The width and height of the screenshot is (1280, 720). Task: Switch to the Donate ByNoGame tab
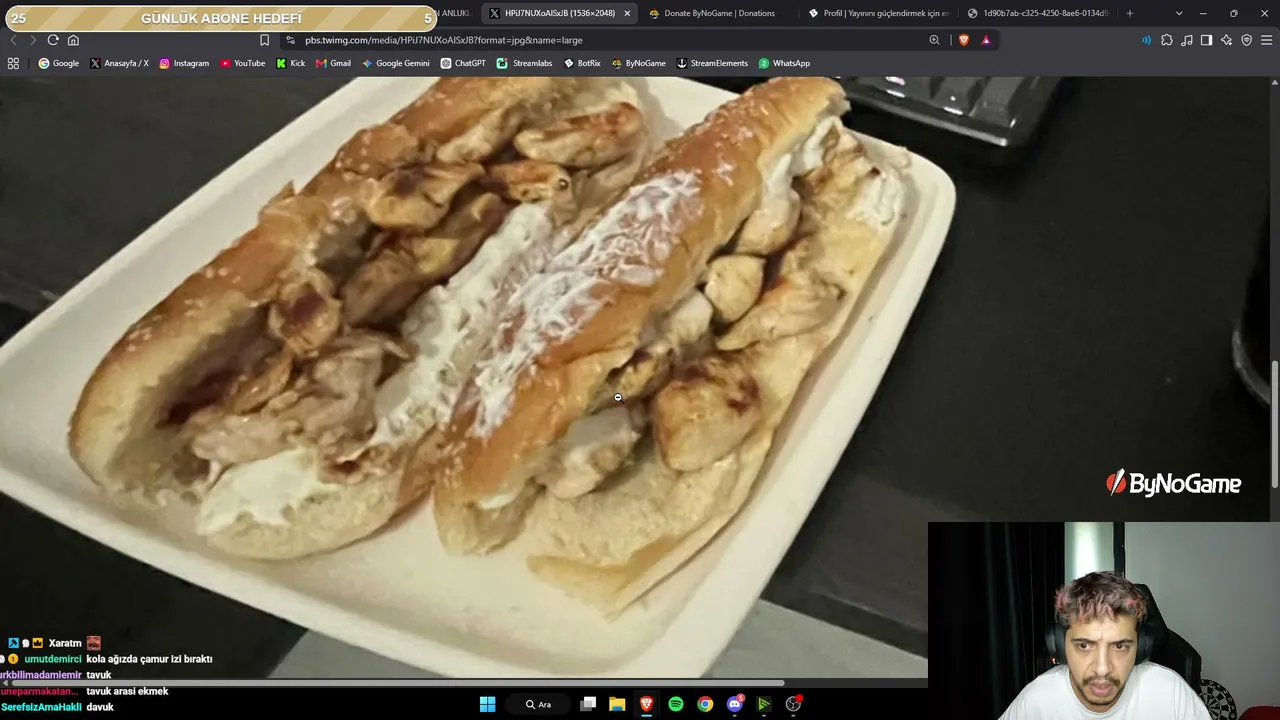(718, 13)
